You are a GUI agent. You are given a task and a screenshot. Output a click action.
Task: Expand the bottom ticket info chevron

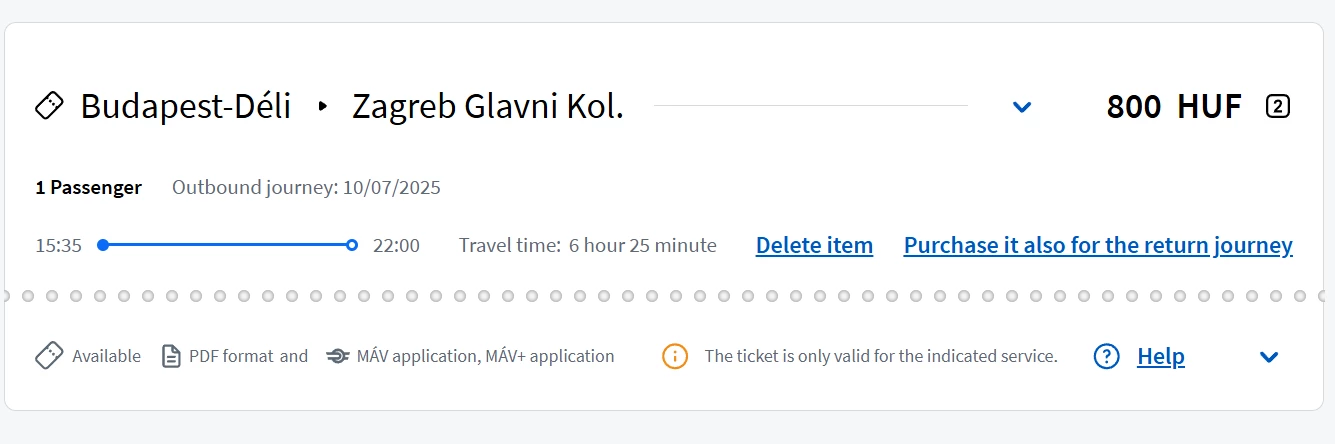coord(1269,357)
